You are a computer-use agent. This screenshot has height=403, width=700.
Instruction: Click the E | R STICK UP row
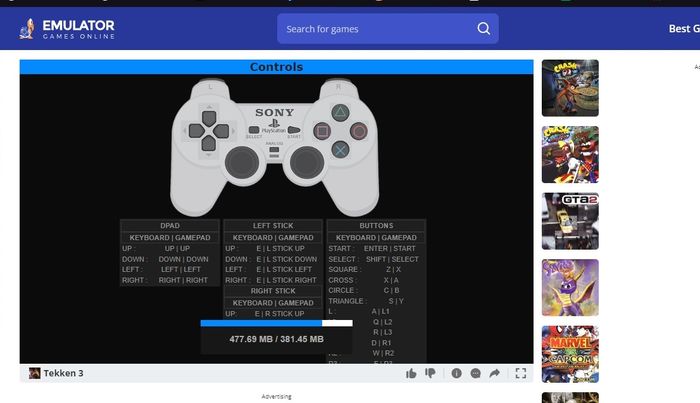click(x=273, y=314)
